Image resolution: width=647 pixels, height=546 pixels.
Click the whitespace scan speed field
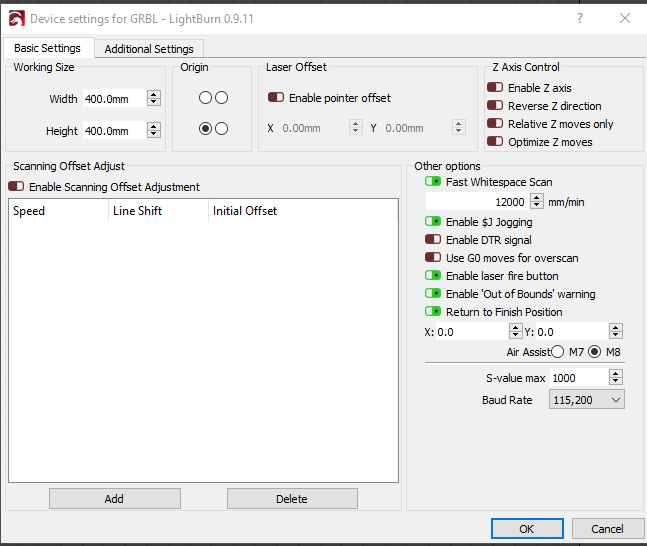pos(477,202)
